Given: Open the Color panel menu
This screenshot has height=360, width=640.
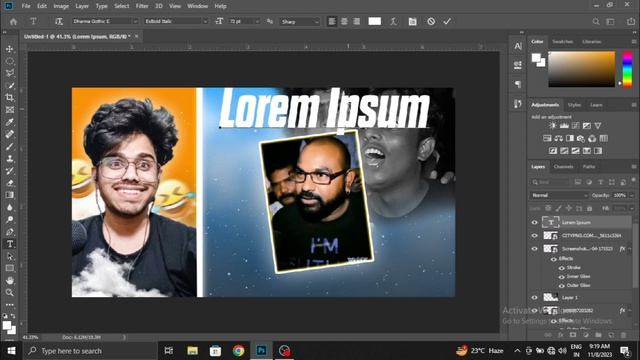Looking at the screenshot, I should pos(634,42).
